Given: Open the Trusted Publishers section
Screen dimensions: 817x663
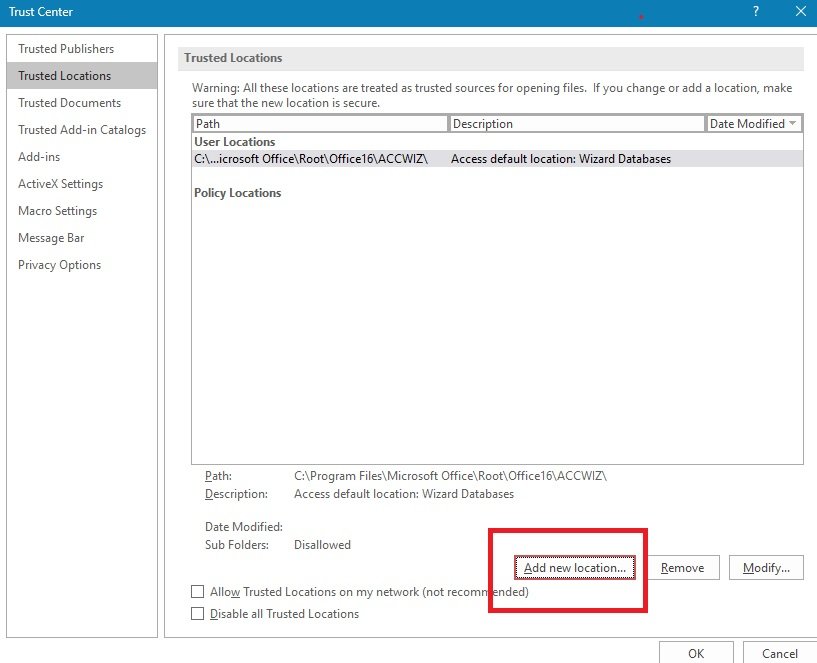Looking at the screenshot, I should [x=66, y=49].
